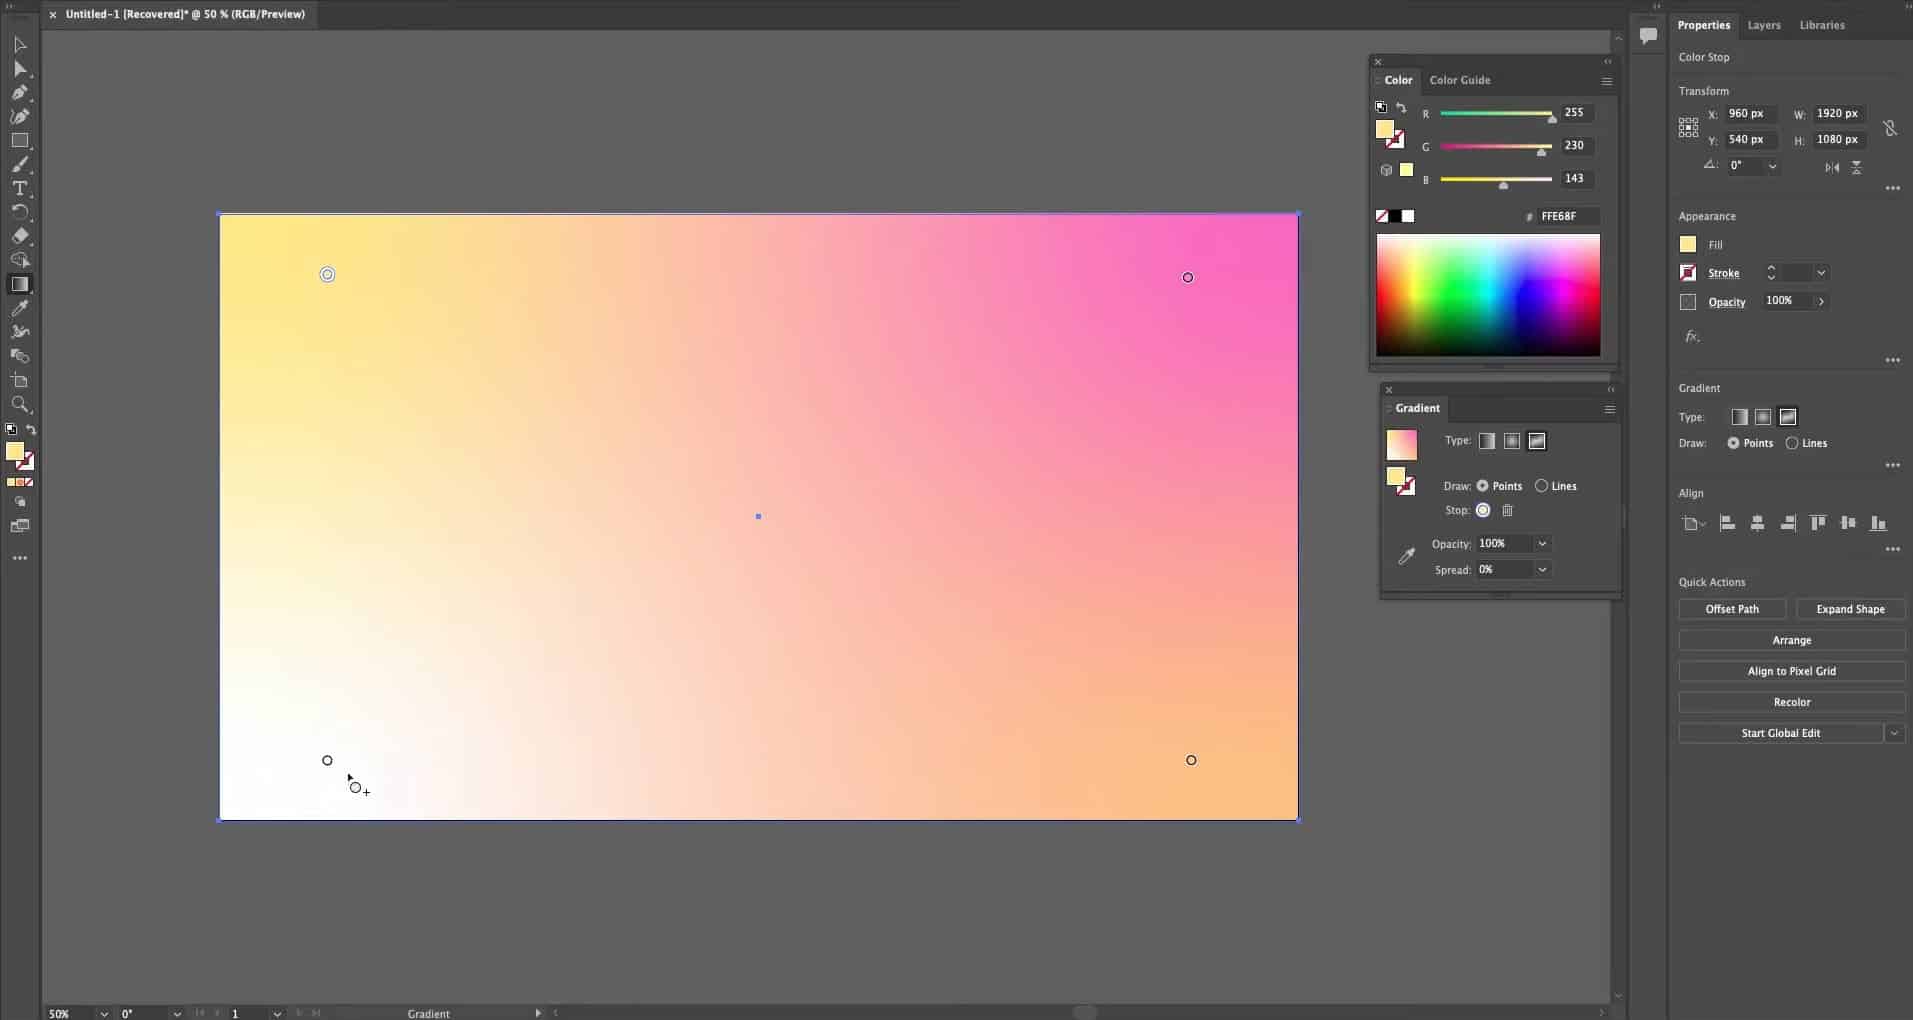Select the Eraser tool
Image resolution: width=1913 pixels, height=1020 pixels.
pos(19,237)
